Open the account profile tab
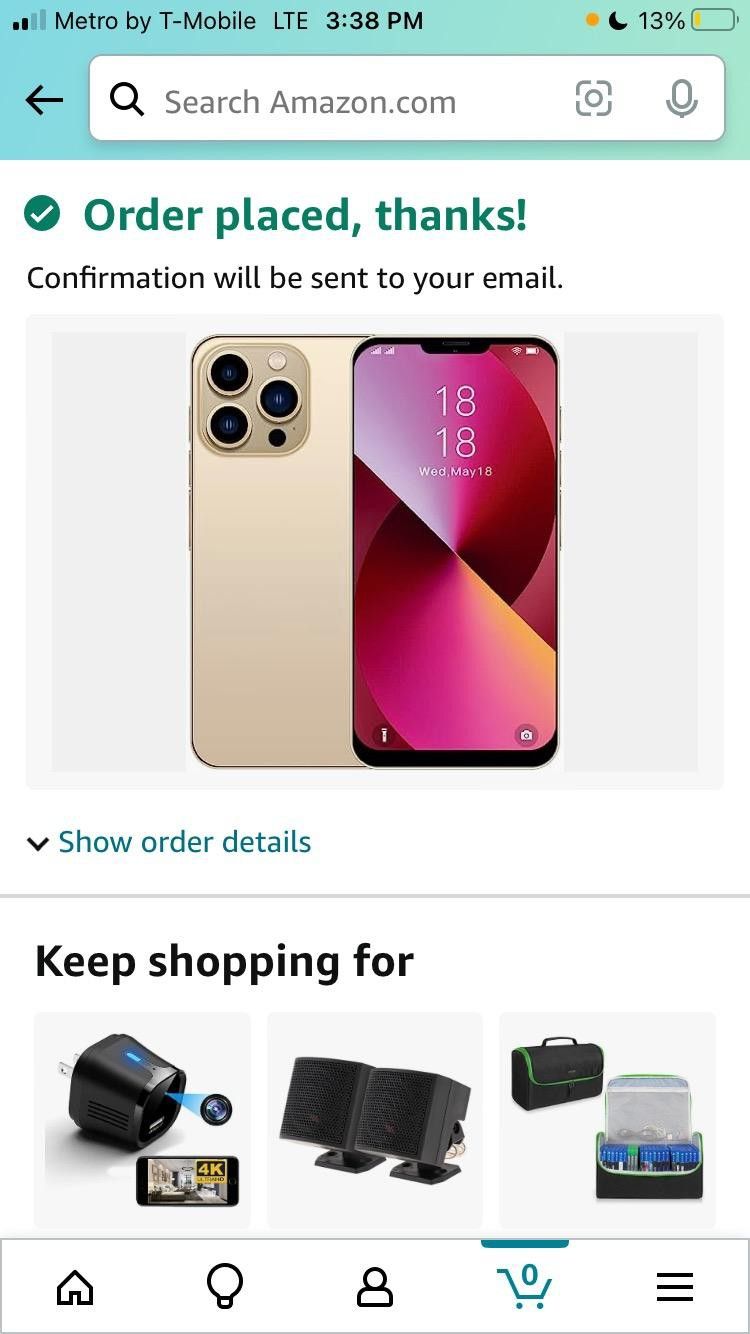This screenshot has width=750, height=1334. tap(375, 1287)
